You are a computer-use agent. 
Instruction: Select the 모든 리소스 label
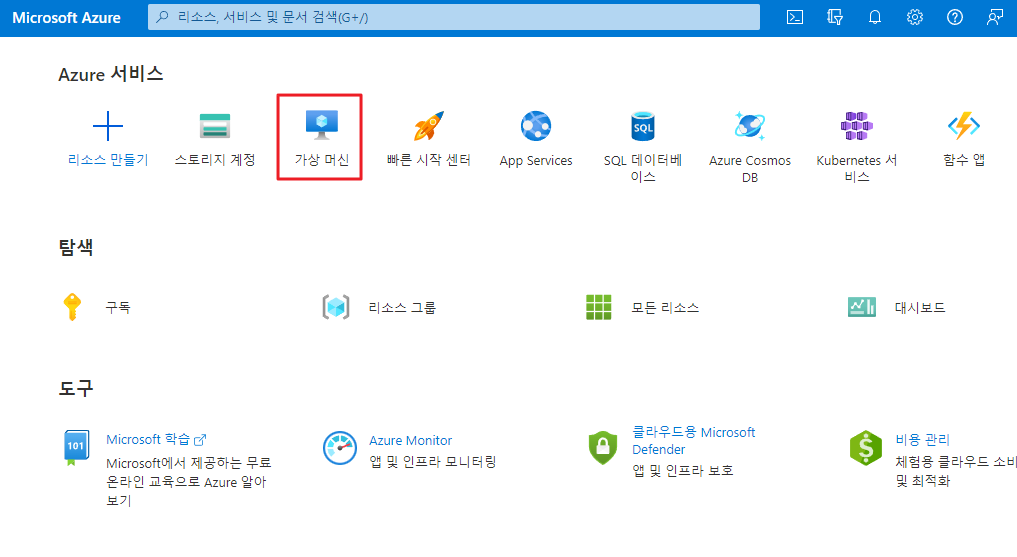click(x=665, y=307)
